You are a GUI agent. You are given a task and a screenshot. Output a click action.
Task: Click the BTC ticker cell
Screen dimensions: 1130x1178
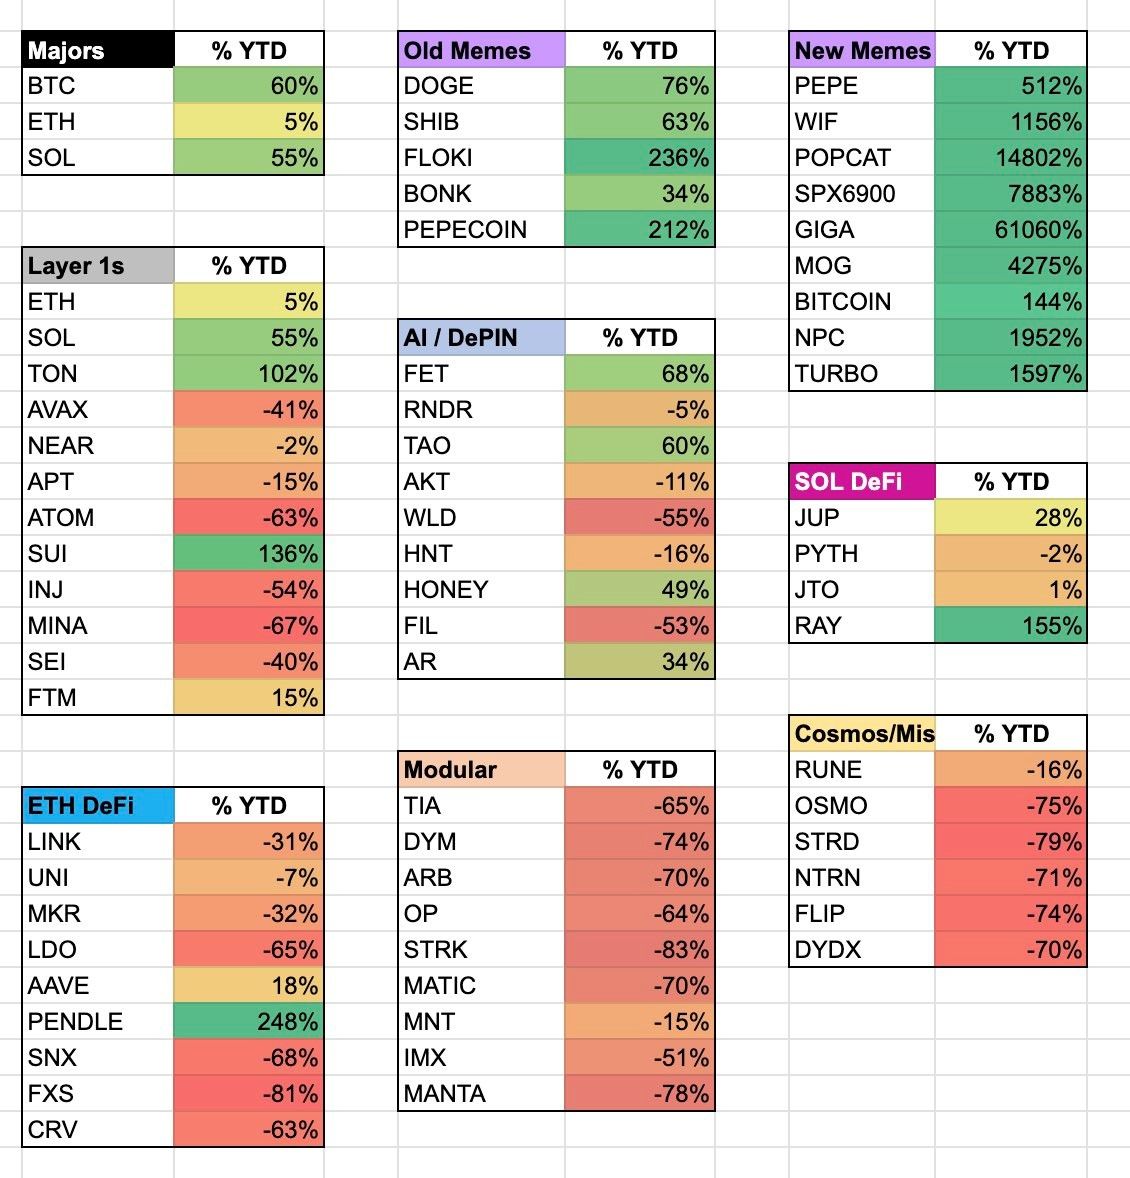98,86
